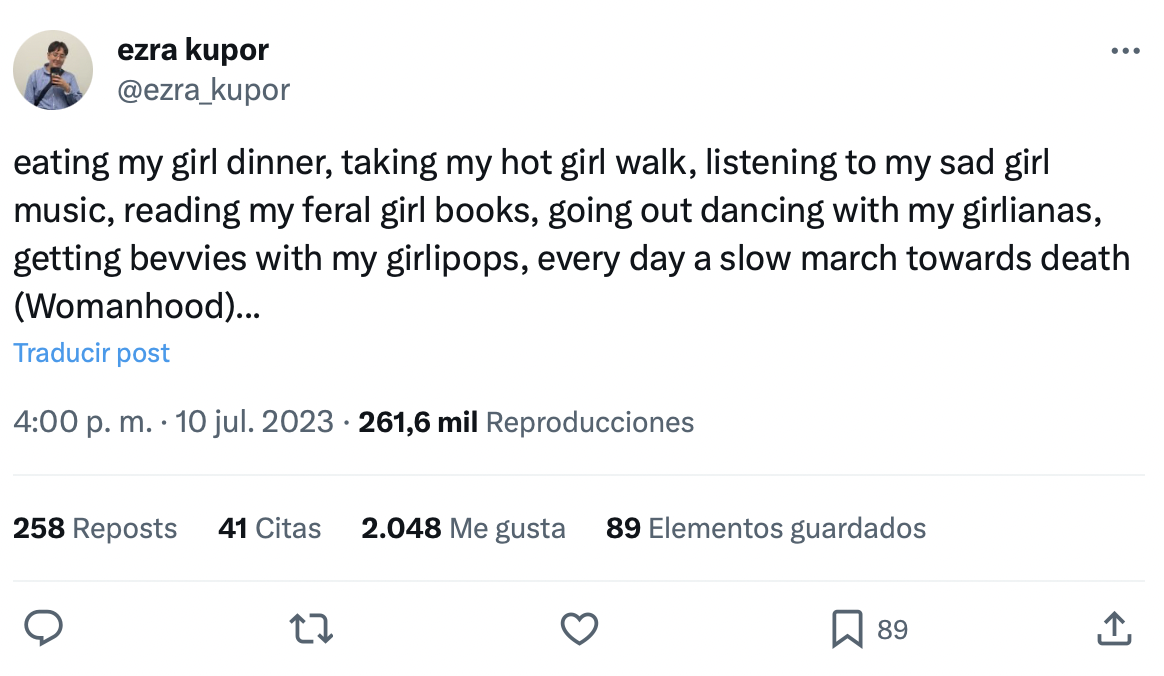Click the reply speech bubble icon
The image size is (1164, 676).
tap(43, 629)
